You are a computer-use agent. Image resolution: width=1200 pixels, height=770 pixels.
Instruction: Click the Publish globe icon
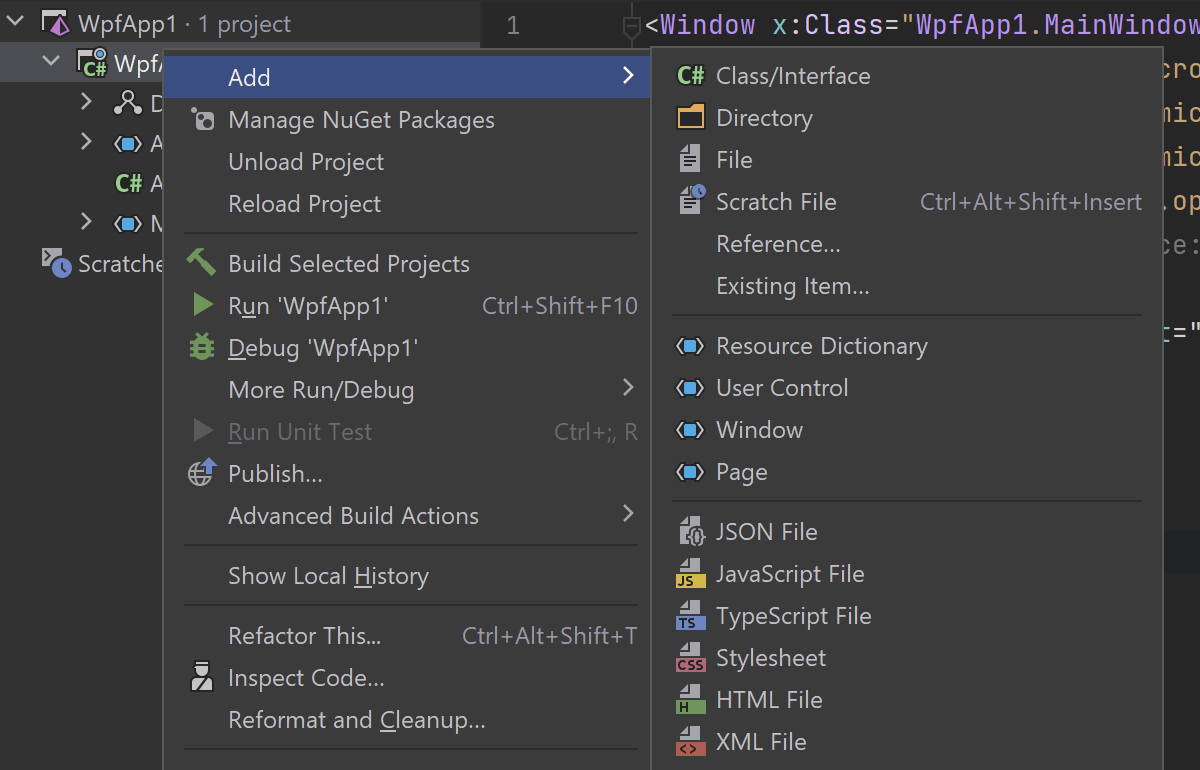(x=202, y=473)
